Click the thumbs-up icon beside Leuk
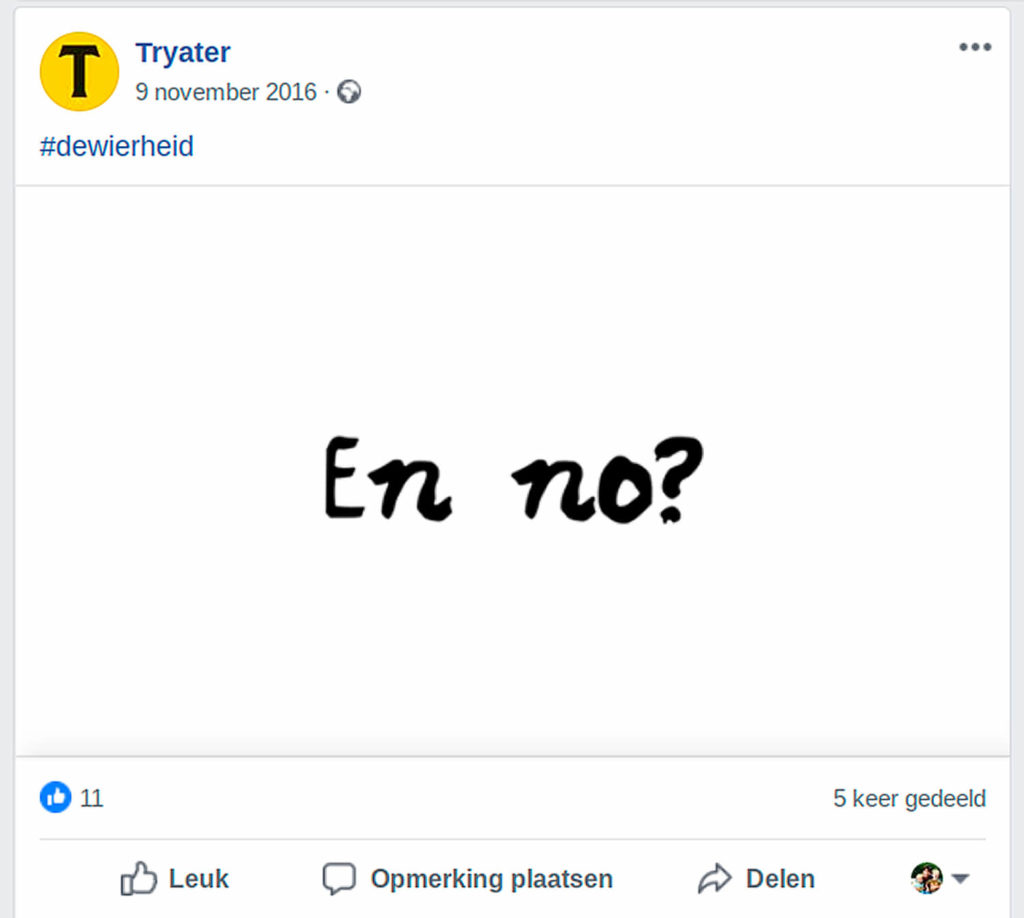 (139, 879)
